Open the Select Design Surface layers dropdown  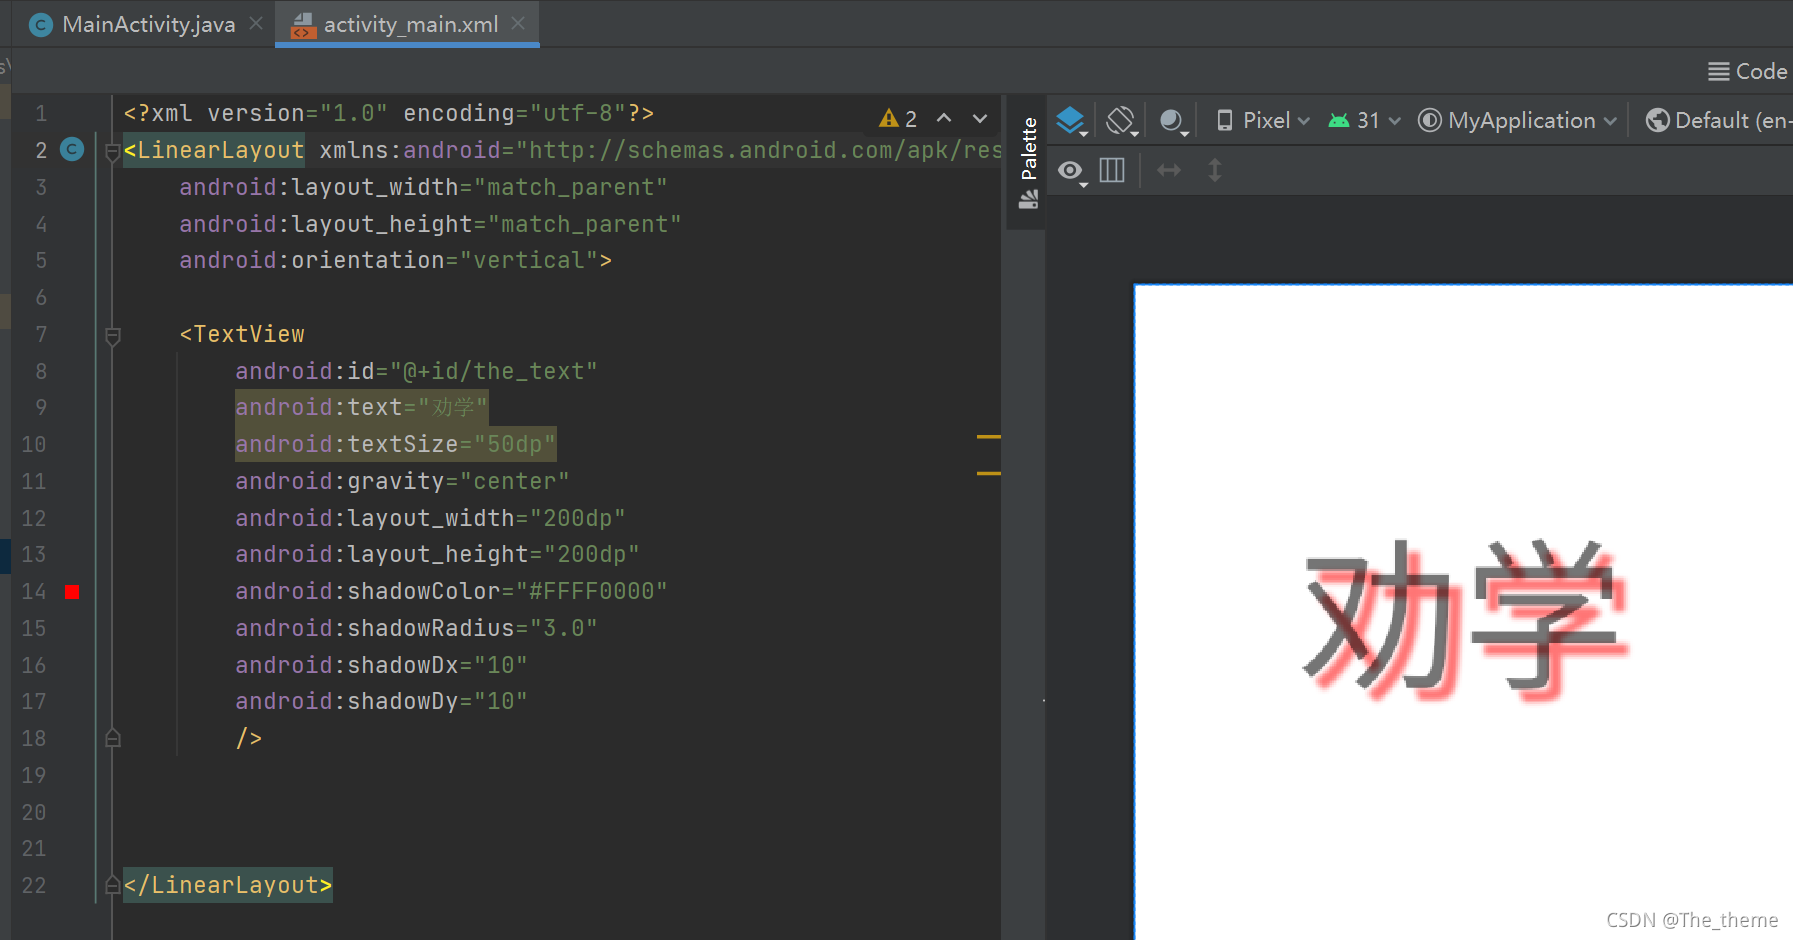tap(1071, 121)
